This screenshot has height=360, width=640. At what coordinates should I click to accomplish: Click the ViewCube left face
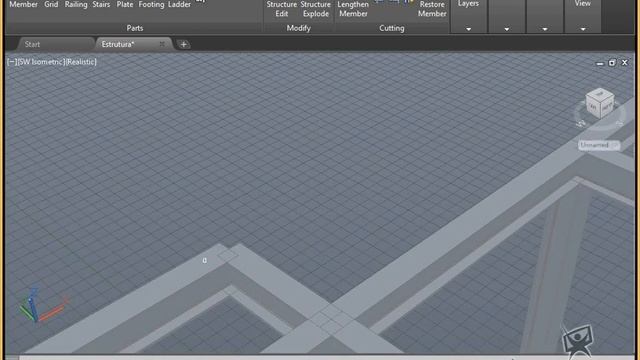point(593,108)
